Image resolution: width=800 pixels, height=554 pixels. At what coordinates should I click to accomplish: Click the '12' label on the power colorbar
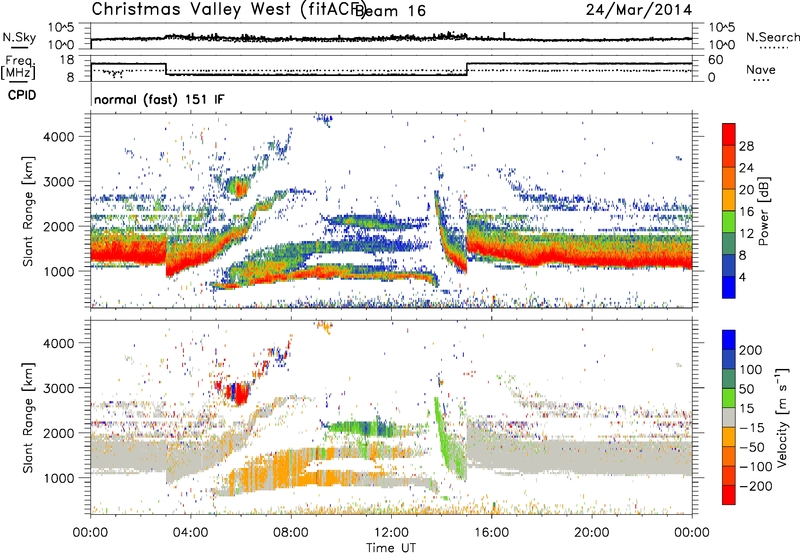[746, 234]
